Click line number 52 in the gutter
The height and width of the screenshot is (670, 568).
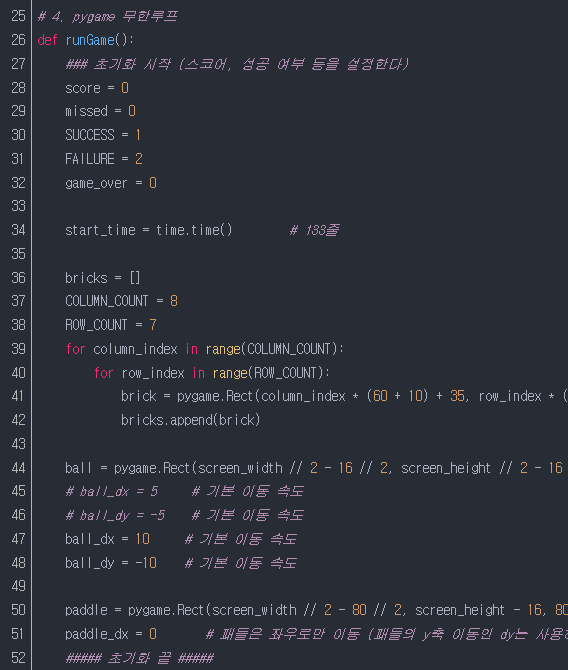pos(18,658)
